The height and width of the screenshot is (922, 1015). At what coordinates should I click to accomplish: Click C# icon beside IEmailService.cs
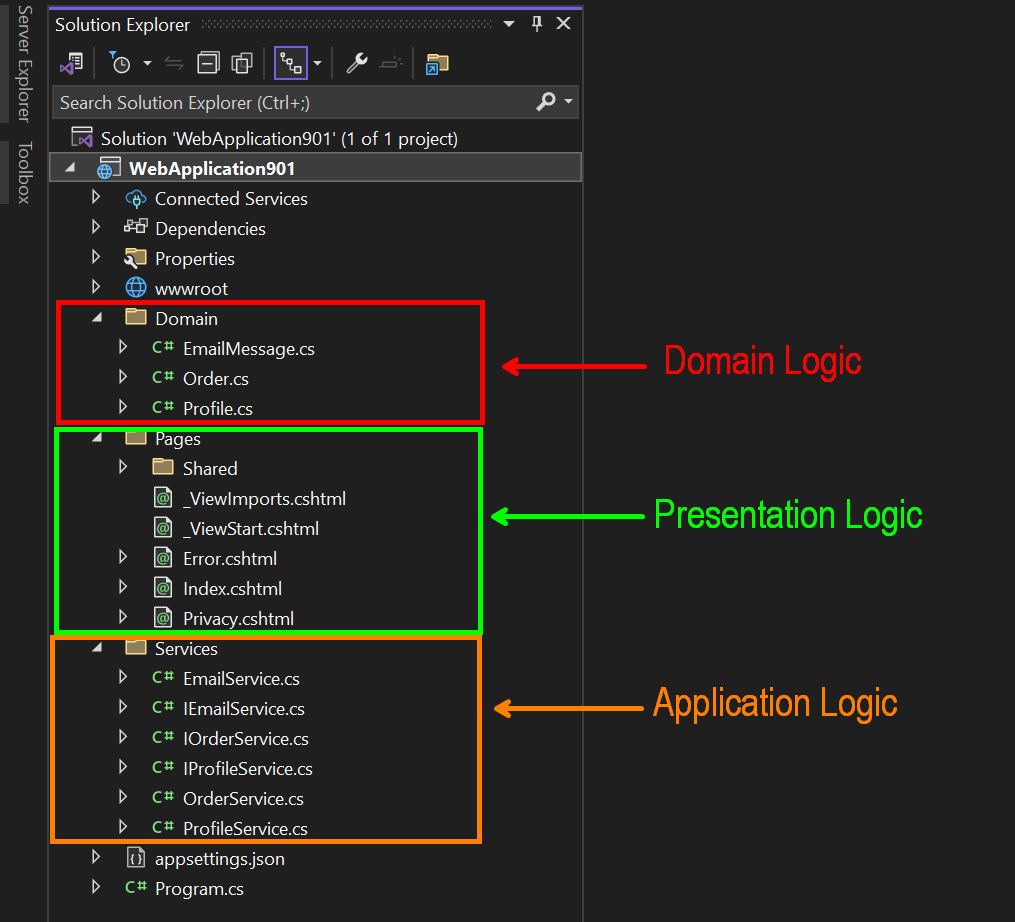click(x=162, y=707)
